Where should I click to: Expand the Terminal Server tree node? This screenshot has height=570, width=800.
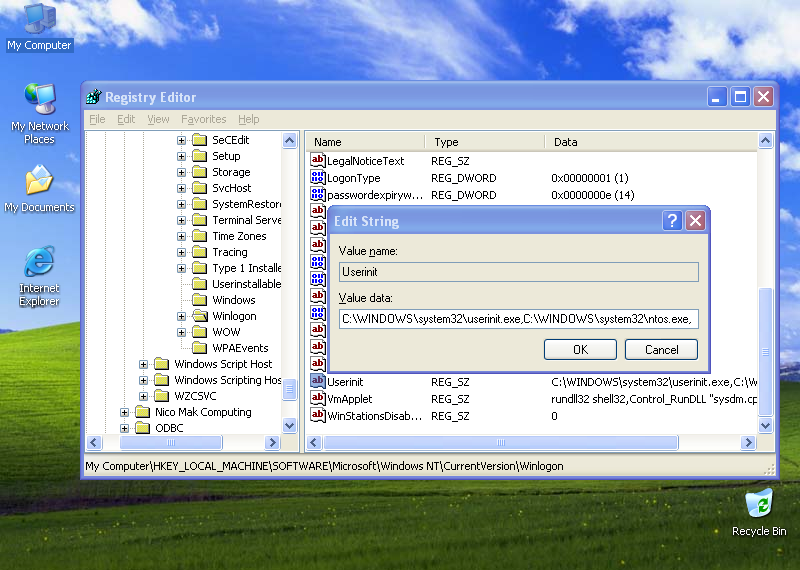(181, 220)
